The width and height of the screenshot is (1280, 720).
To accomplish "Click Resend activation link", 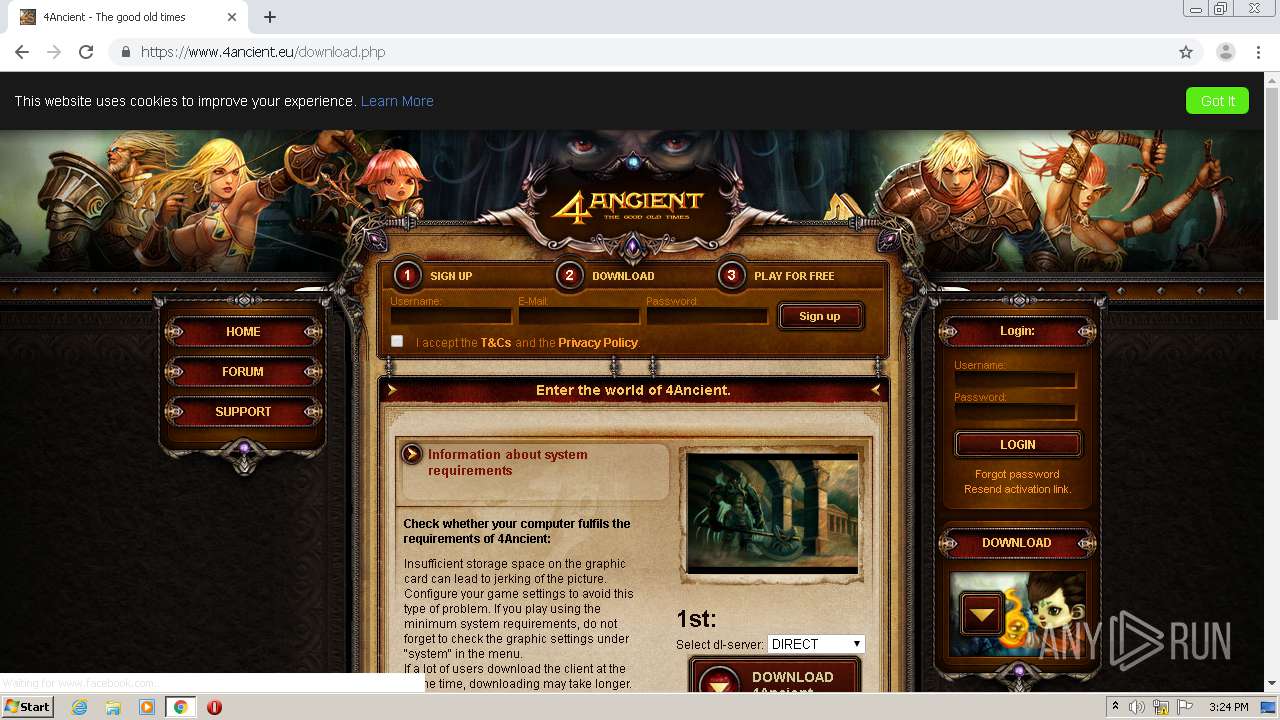I will click(x=1017, y=489).
